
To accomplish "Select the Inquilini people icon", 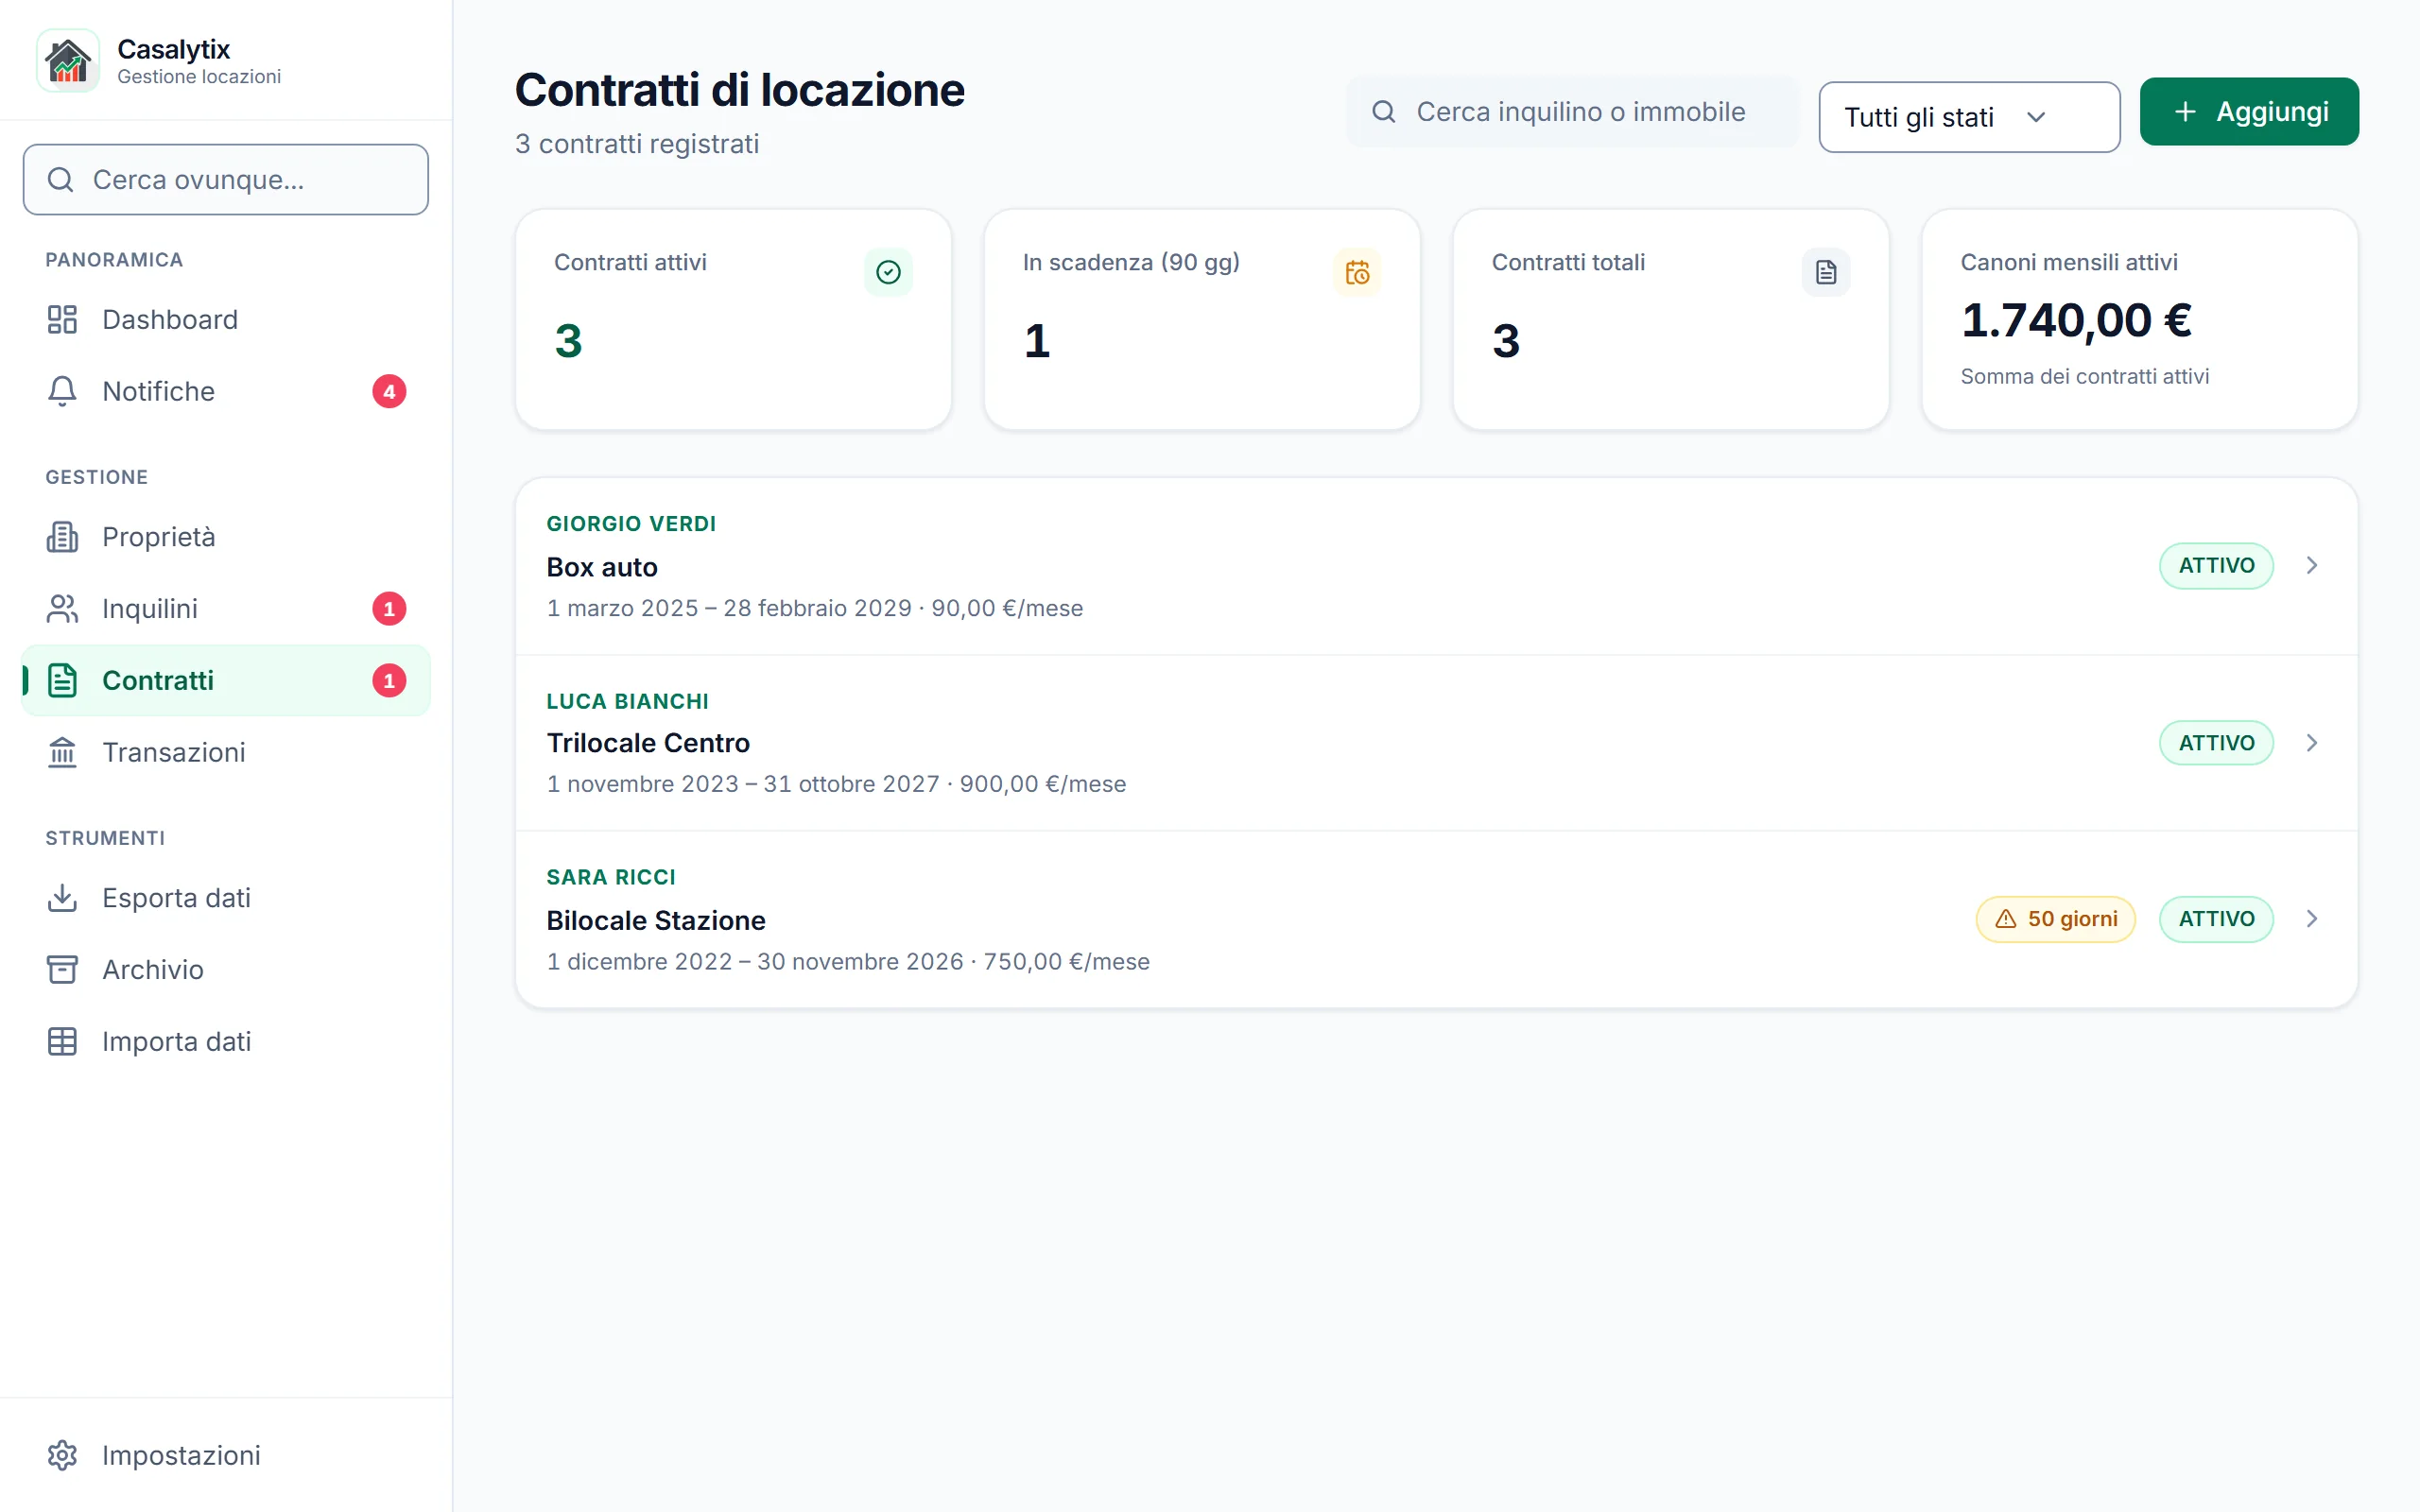I will (x=62, y=609).
